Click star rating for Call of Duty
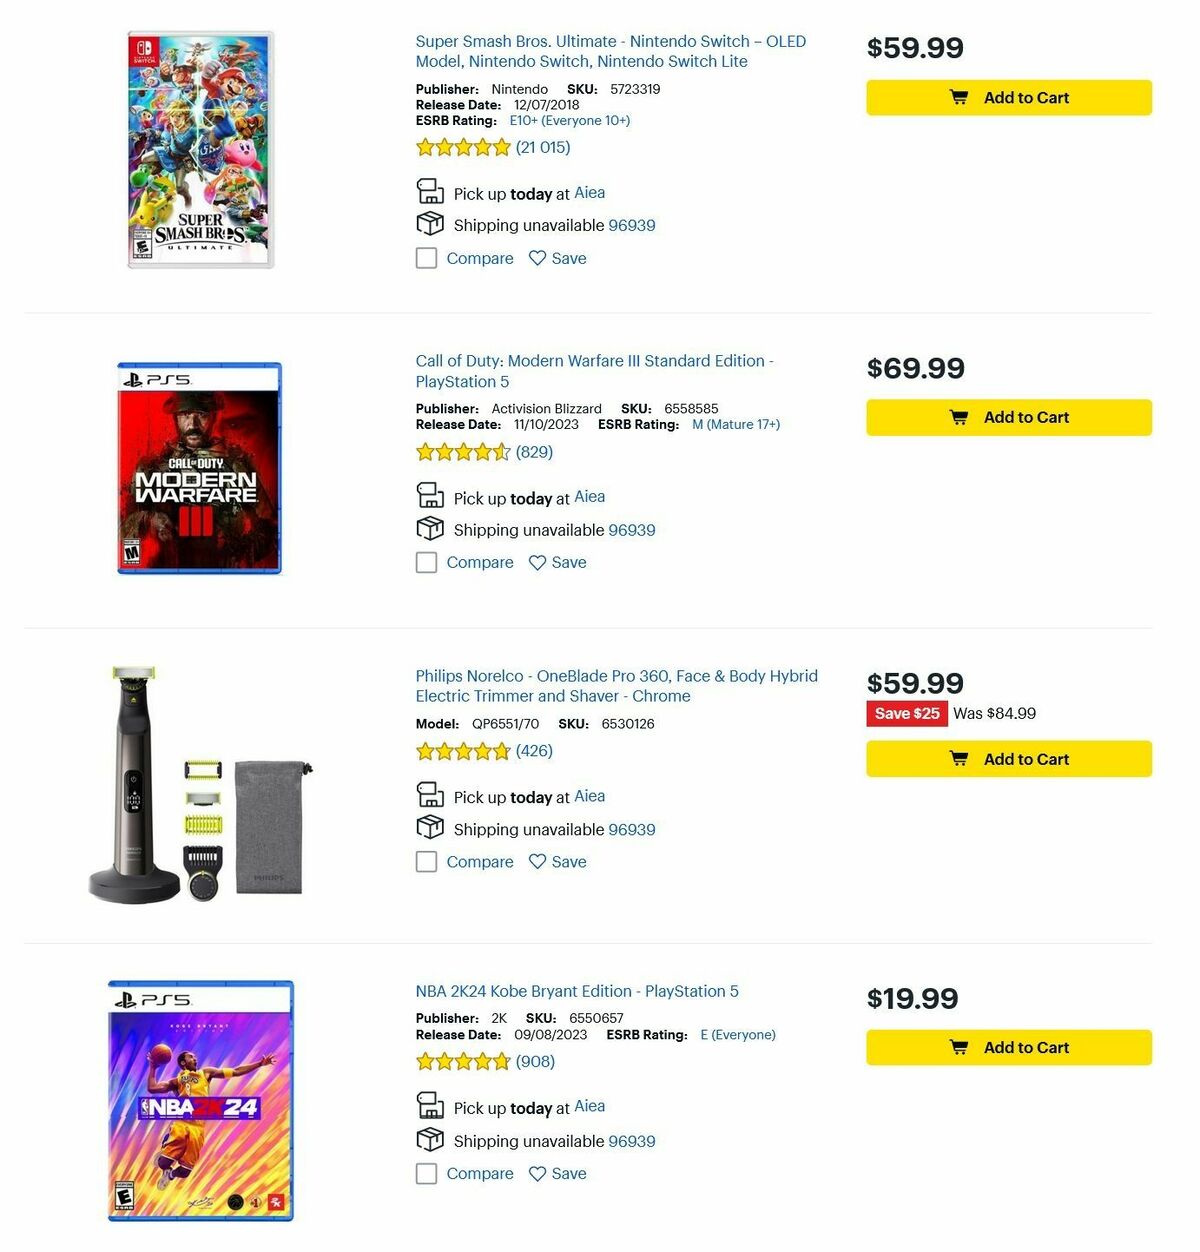The width and height of the screenshot is (1200, 1252). pos(463,452)
